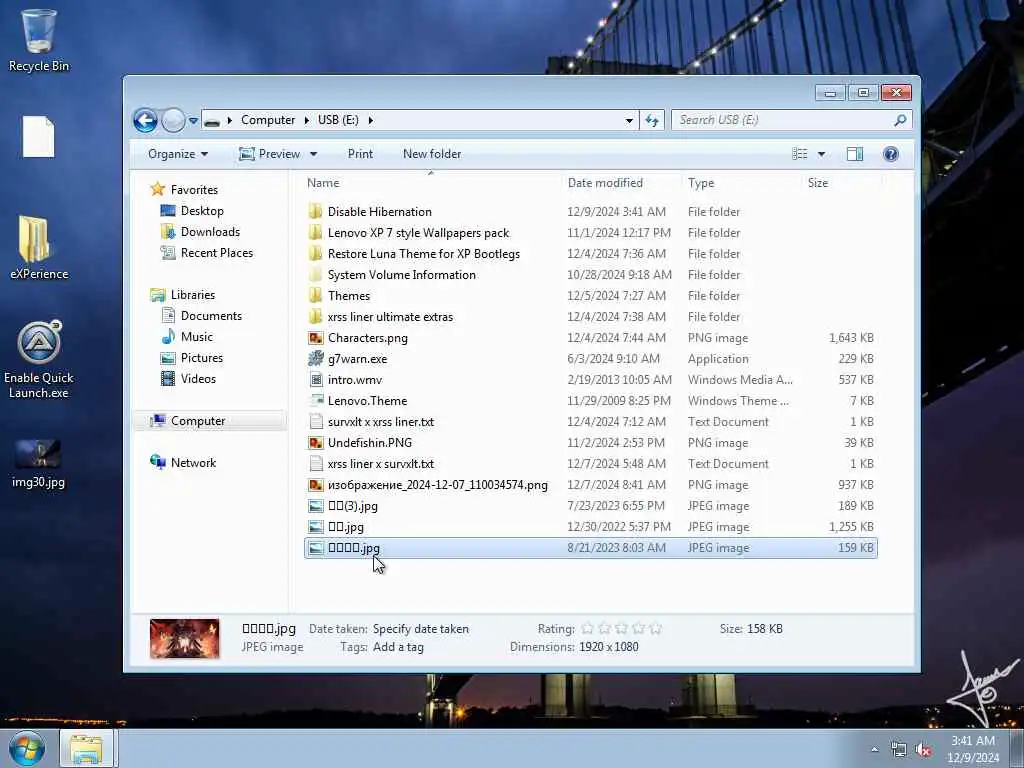The width and height of the screenshot is (1024, 768).
Task: Sort by Date modified column
Action: pyautogui.click(x=605, y=183)
